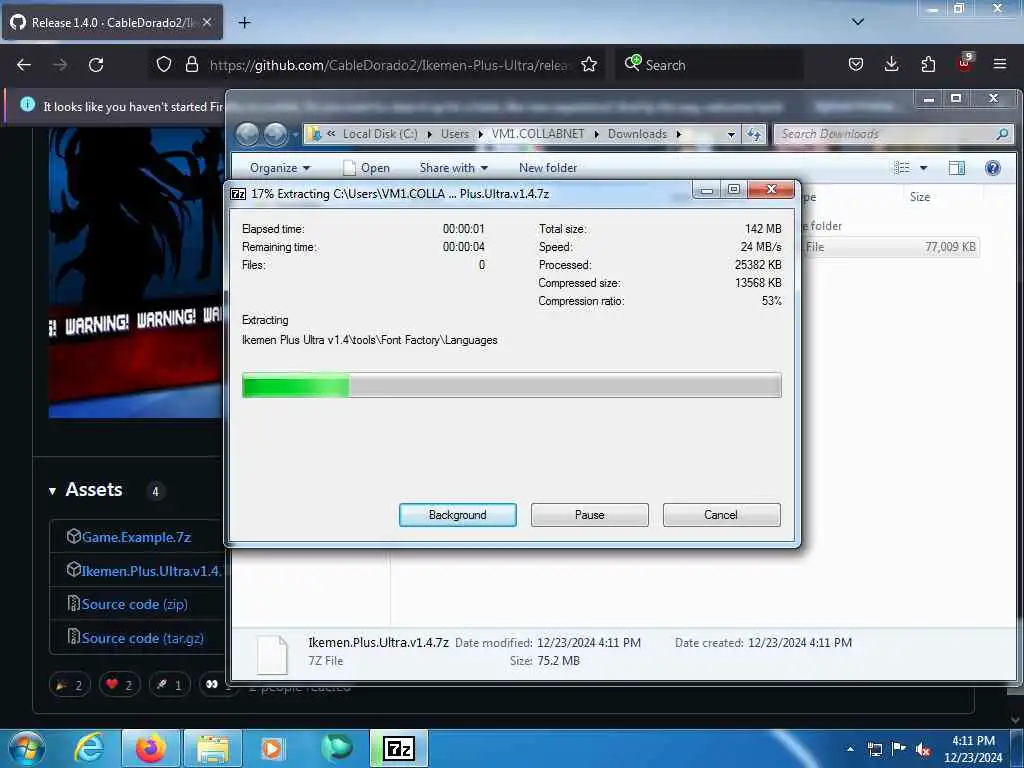Open Explorer address bar history dropdown
The width and height of the screenshot is (1024, 768).
click(731, 134)
